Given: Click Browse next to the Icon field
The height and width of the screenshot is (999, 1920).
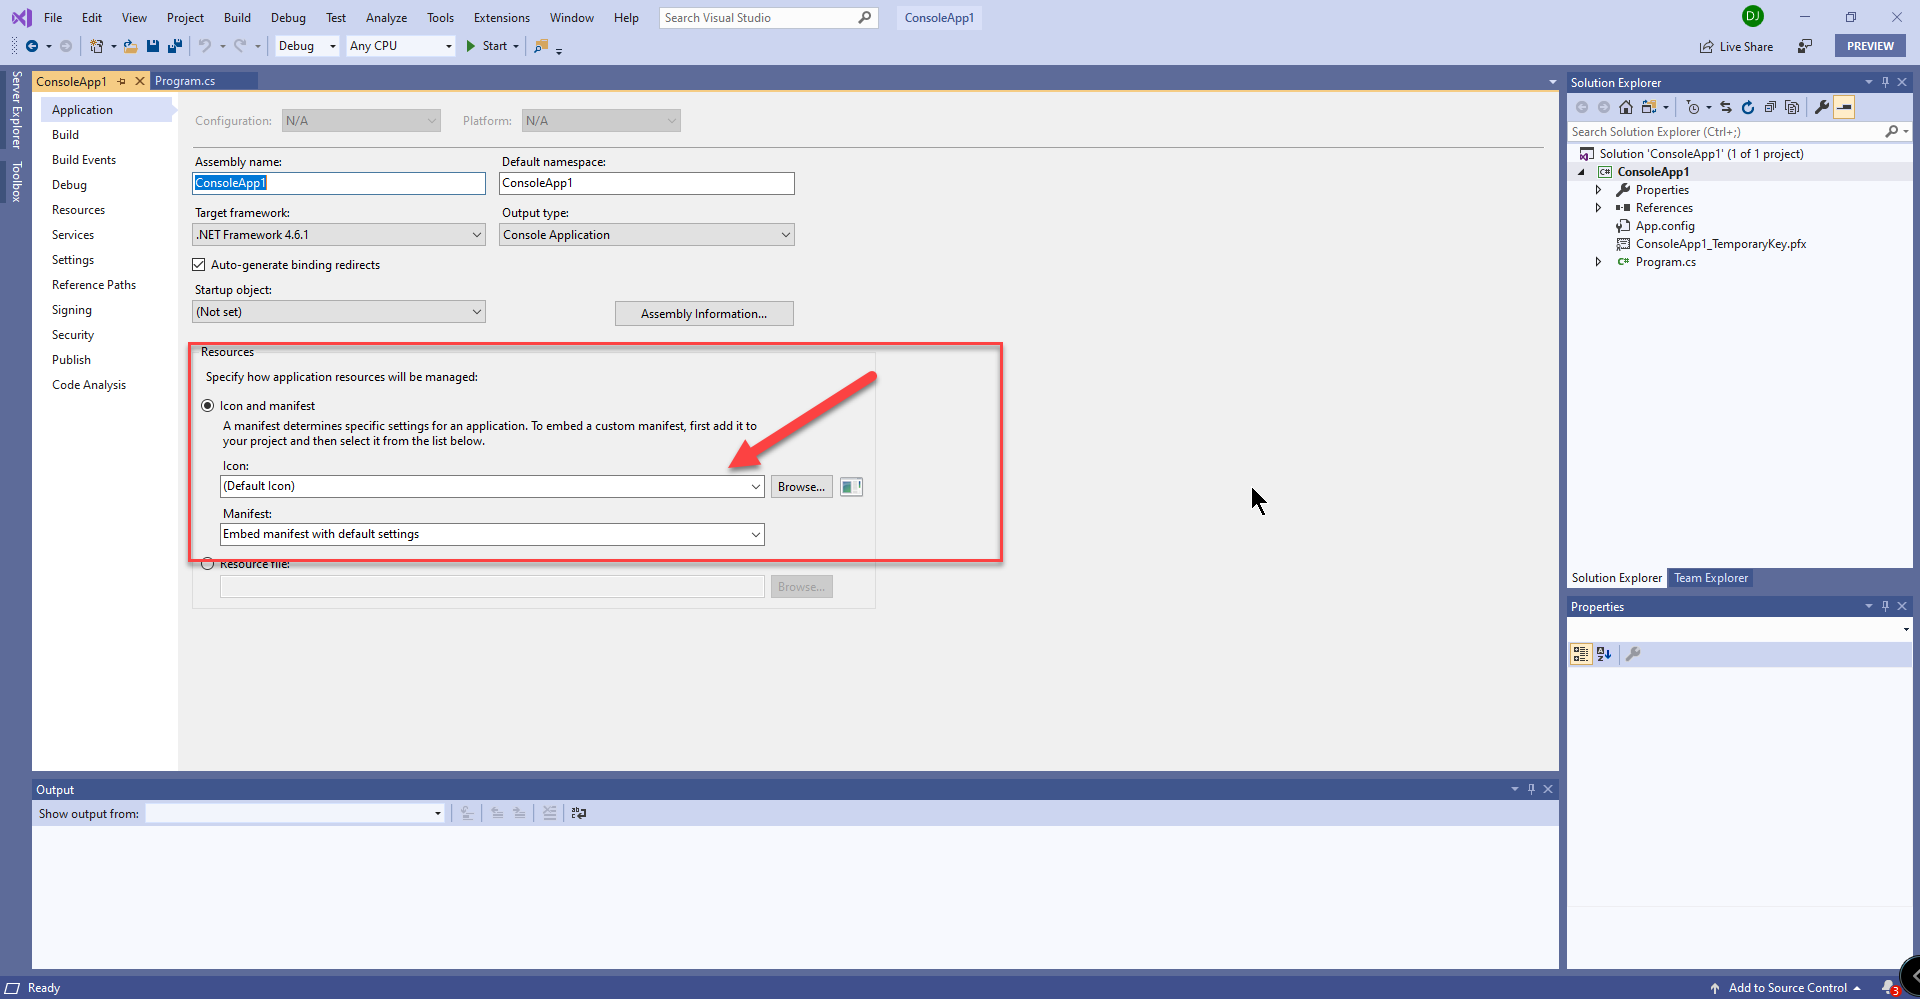Looking at the screenshot, I should (801, 487).
